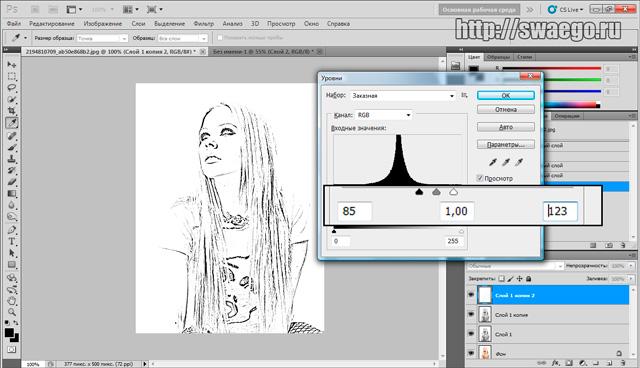Select the History Brush tool
Image resolution: width=640 pixels, height=368 pixels.
pyautogui.click(x=11, y=170)
